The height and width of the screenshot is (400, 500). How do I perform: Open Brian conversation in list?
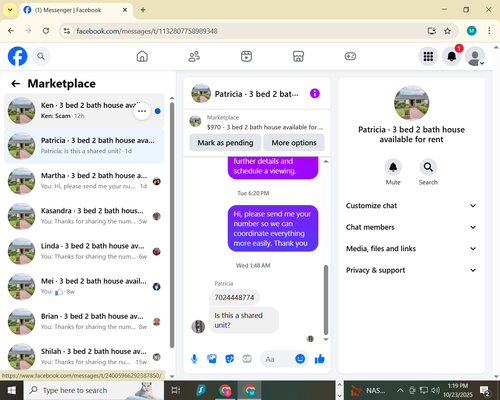click(x=84, y=322)
